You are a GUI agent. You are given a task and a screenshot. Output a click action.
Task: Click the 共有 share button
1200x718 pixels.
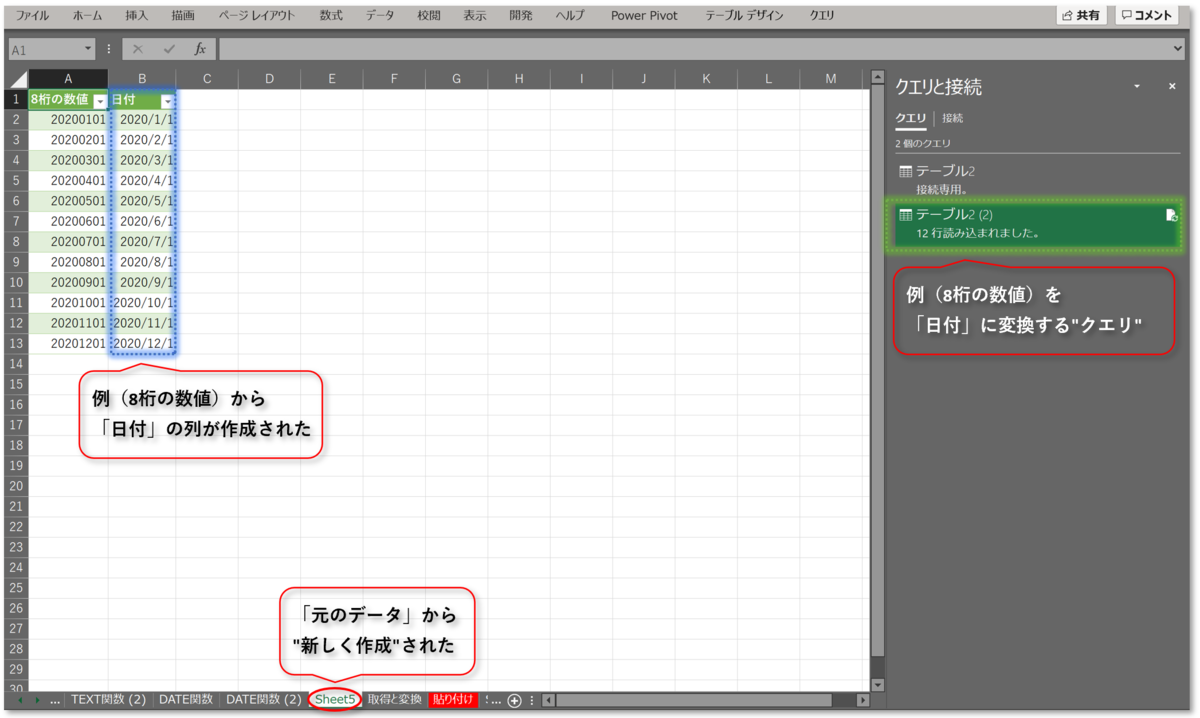[1082, 16]
